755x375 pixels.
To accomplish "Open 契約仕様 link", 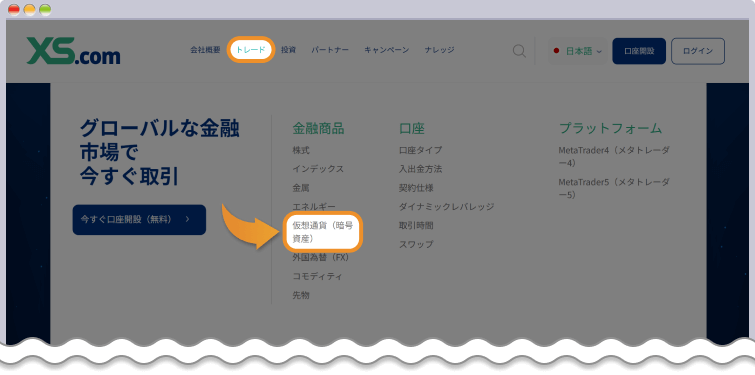I will click(x=416, y=188).
